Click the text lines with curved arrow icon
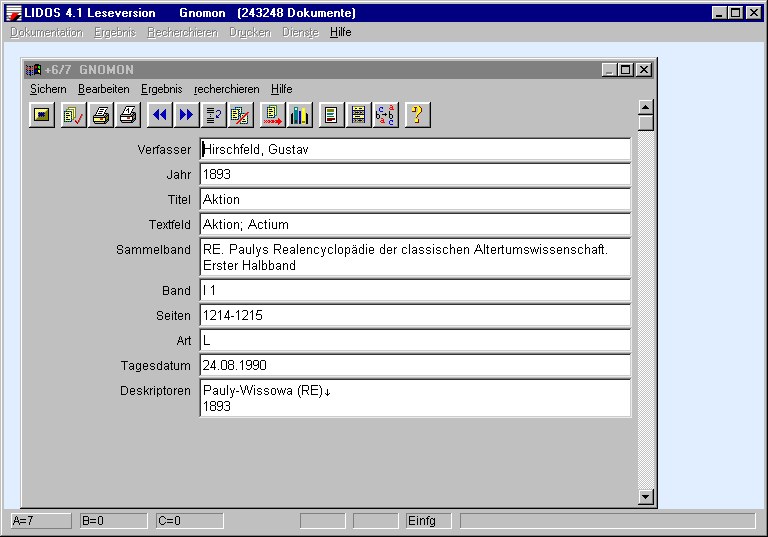The image size is (768, 537). 214,115
